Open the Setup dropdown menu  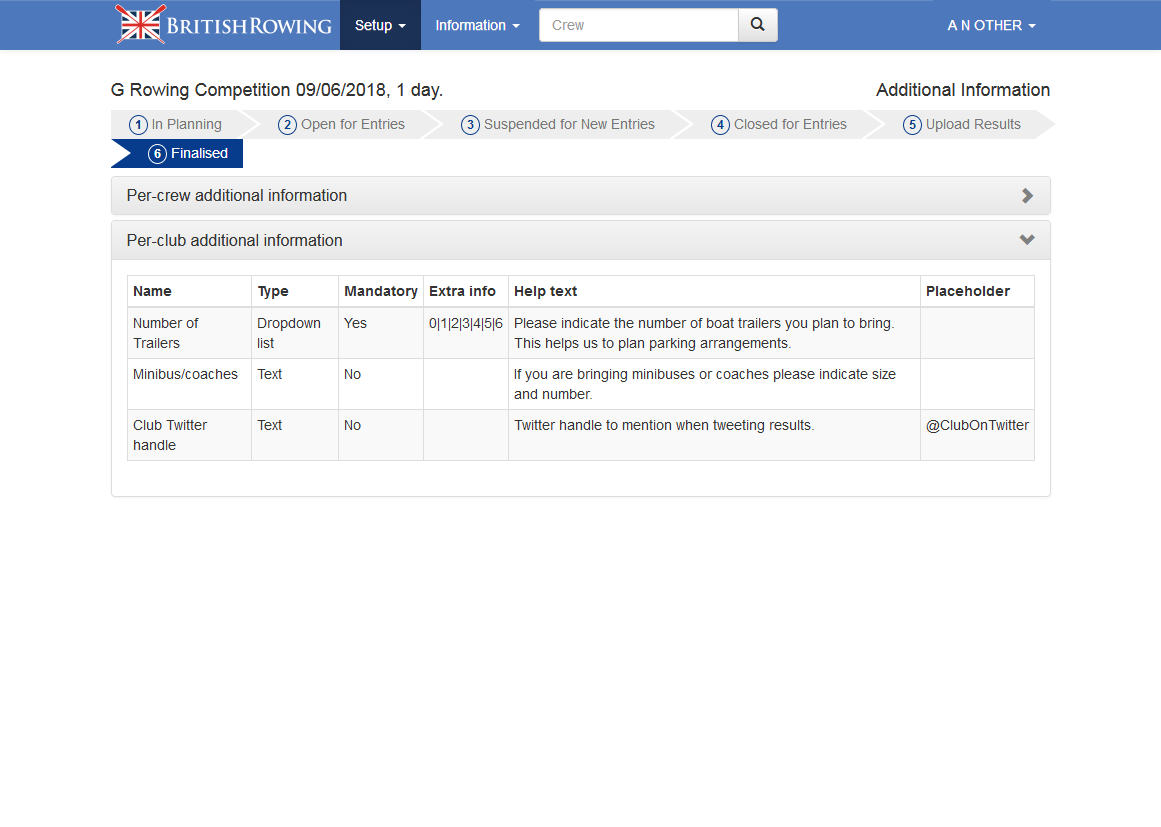tap(380, 25)
